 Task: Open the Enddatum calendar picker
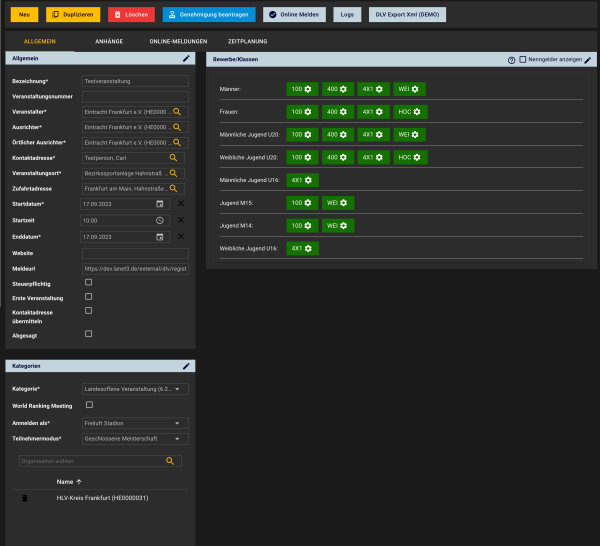(x=160, y=237)
